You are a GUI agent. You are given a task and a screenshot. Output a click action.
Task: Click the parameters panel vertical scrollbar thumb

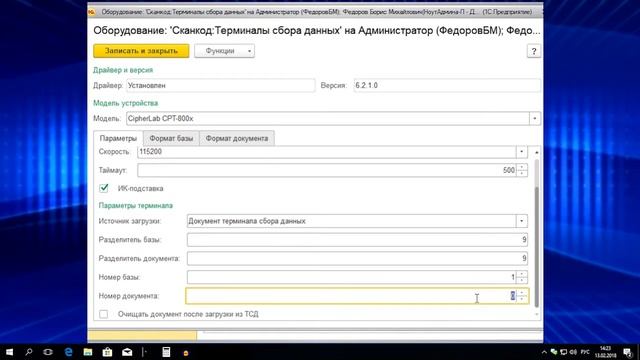(537, 247)
